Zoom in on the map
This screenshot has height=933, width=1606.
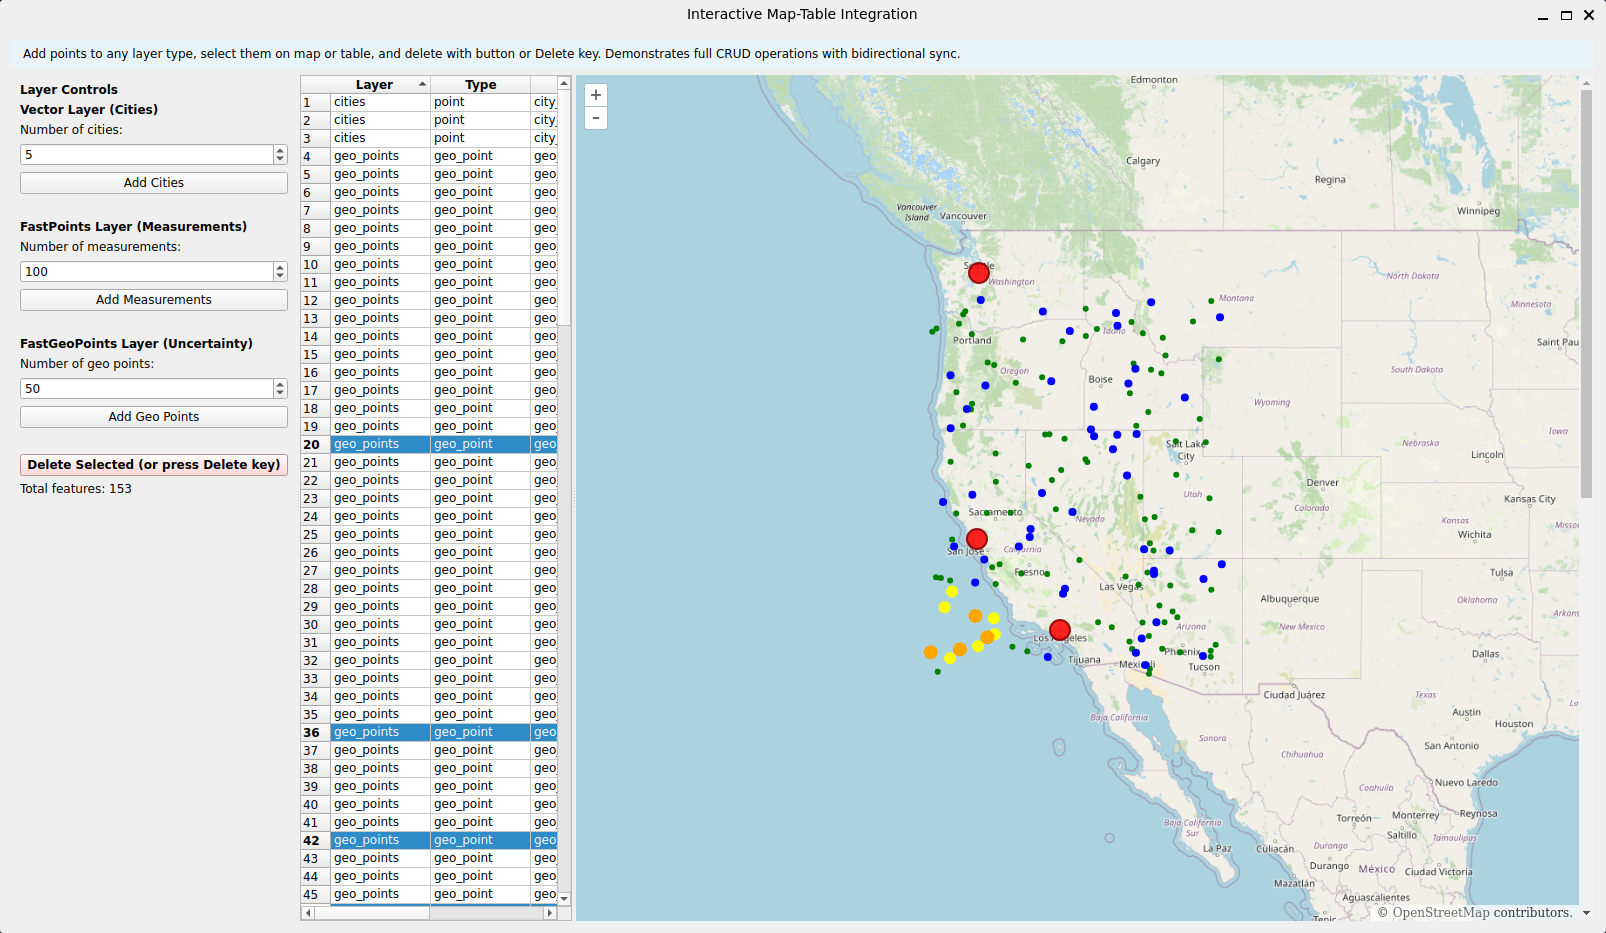tap(596, 95)
